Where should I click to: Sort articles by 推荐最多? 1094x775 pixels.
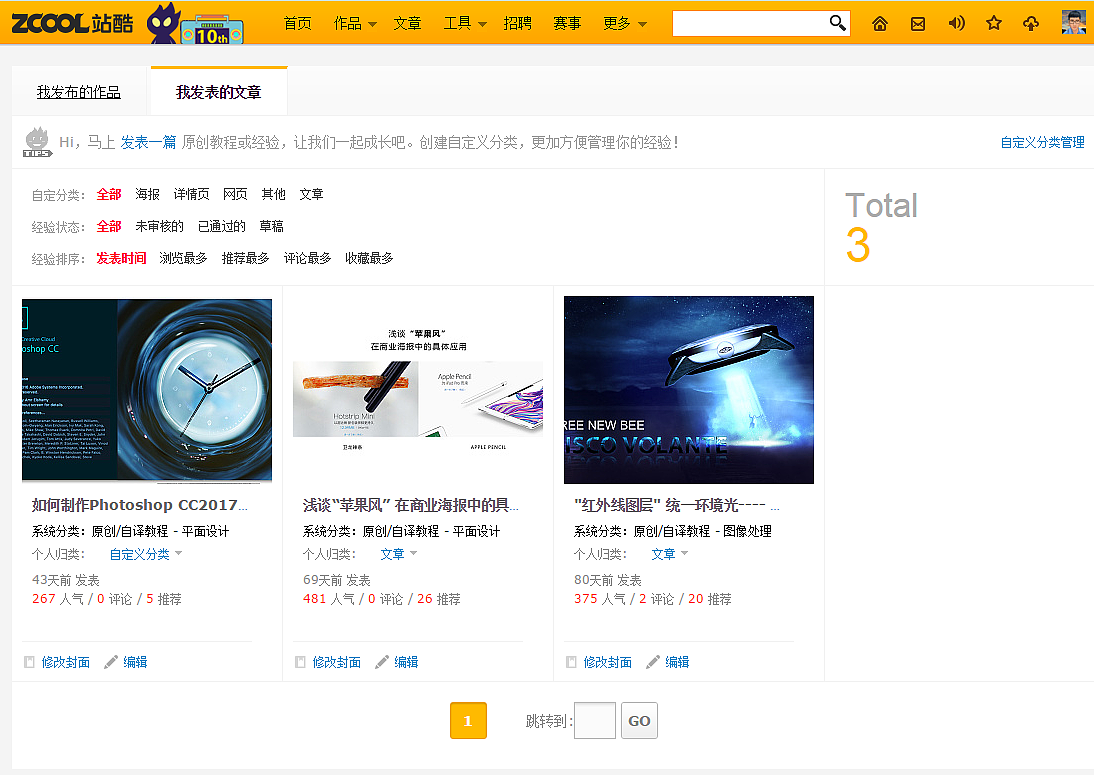pos(246,258)
